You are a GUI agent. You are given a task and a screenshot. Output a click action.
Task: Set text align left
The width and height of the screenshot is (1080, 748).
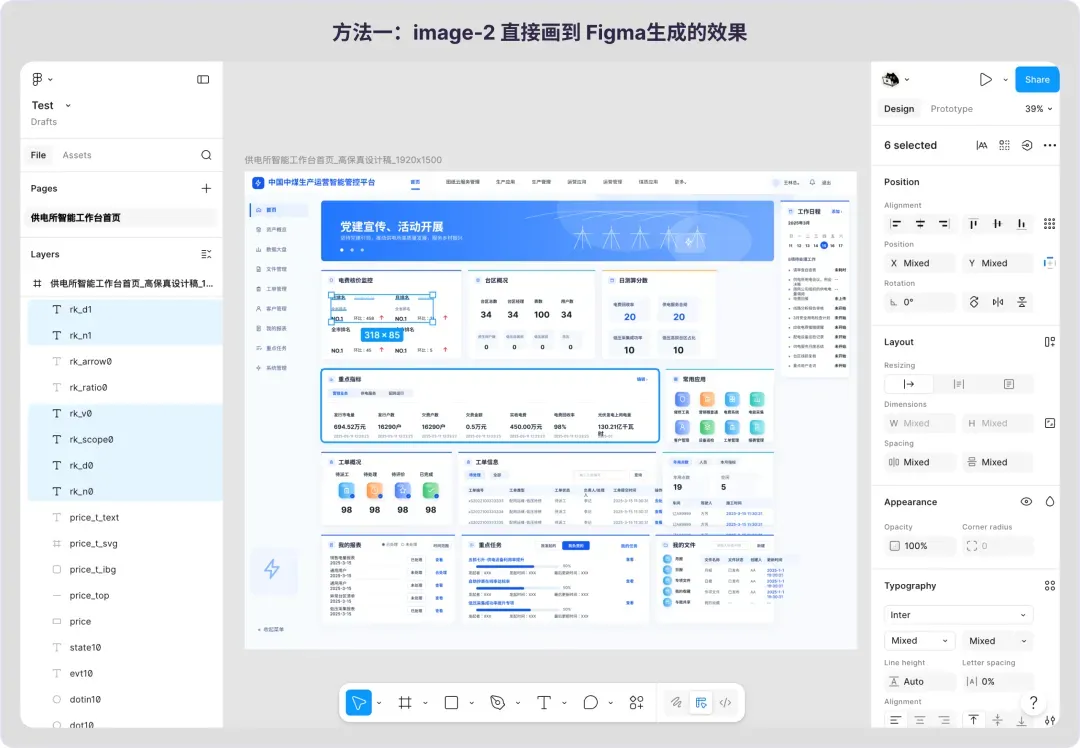pos(895,720)
